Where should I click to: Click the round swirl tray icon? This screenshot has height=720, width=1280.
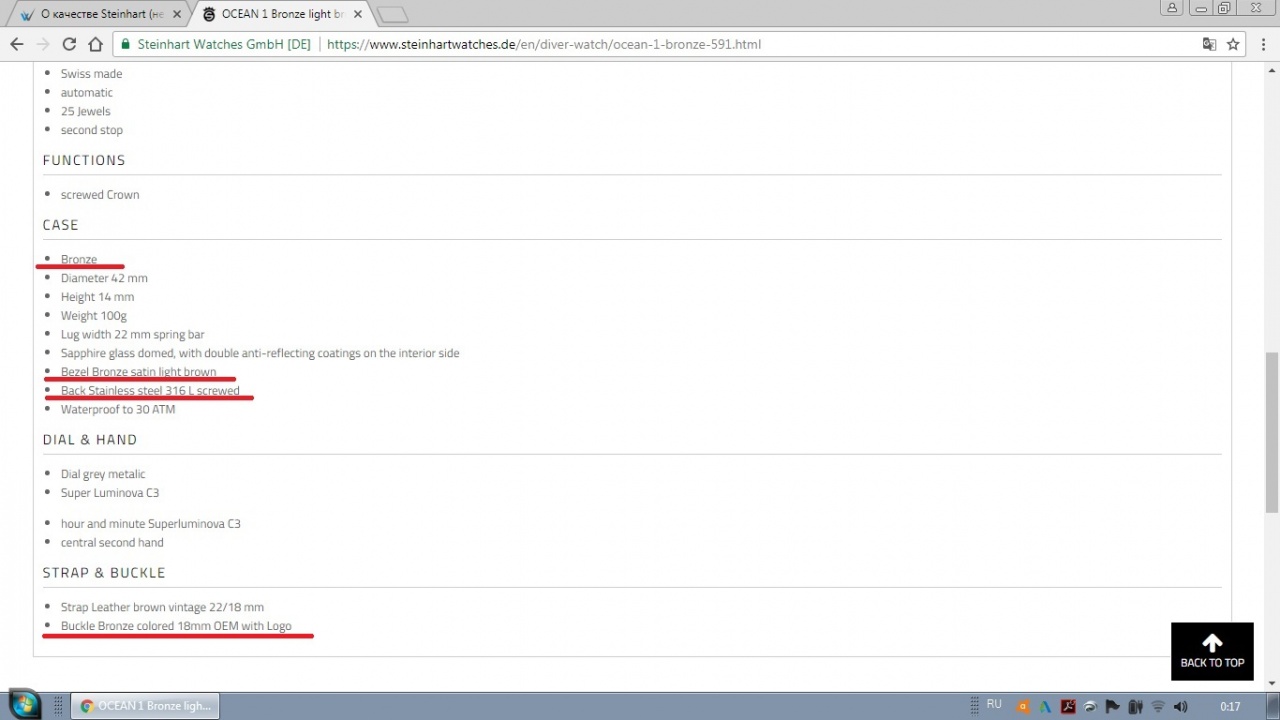pos(1090,706)
